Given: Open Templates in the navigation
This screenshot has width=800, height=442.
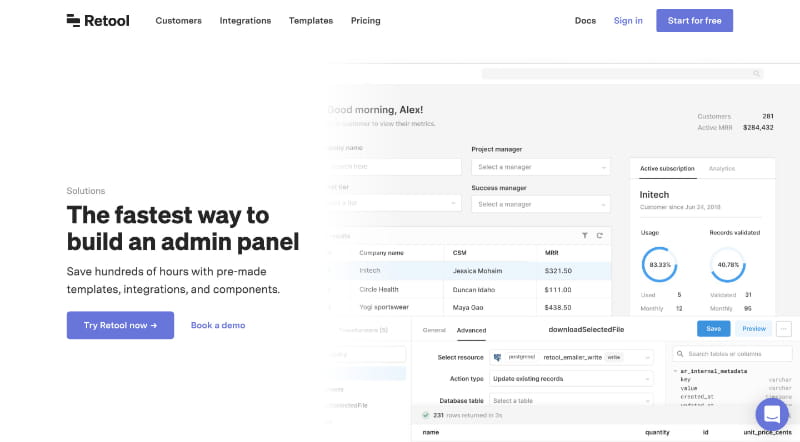Looking at the screenshot, I should 311,20.
